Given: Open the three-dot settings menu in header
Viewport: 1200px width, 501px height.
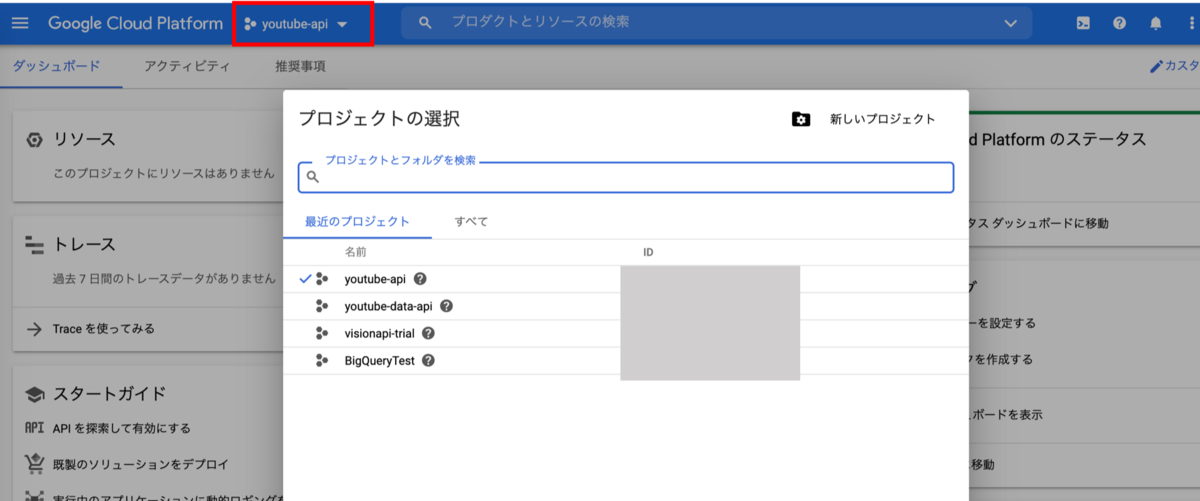Looking at the screenshot, I should [1190, 23].
